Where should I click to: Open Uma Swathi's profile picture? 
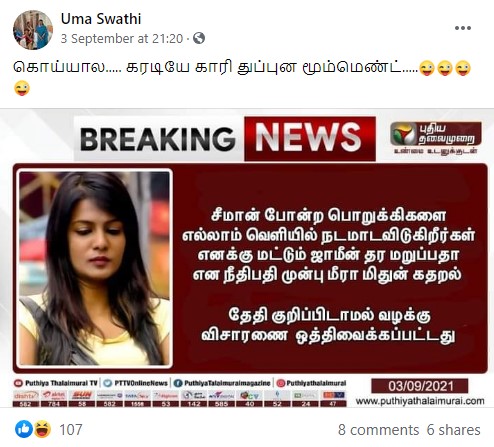(33, 30)
